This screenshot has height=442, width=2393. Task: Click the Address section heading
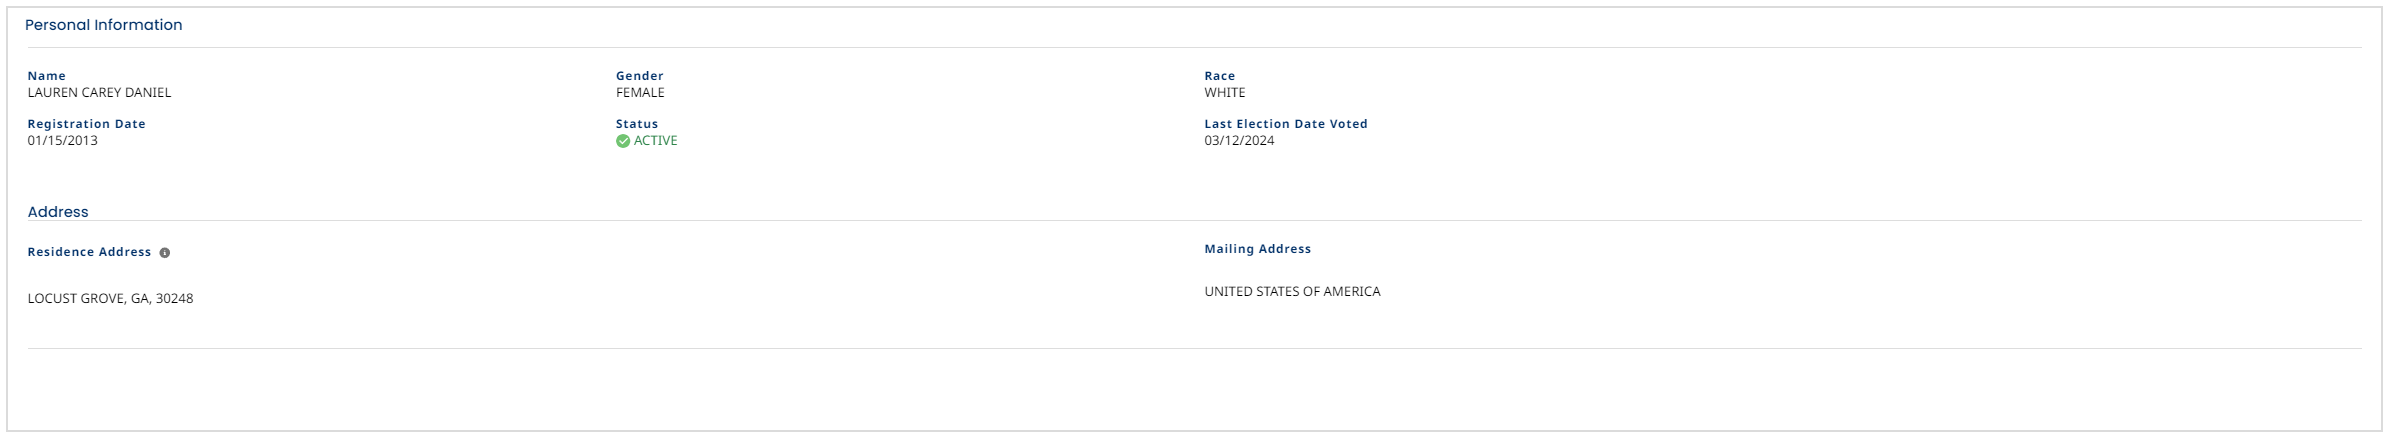click(58, 212)
